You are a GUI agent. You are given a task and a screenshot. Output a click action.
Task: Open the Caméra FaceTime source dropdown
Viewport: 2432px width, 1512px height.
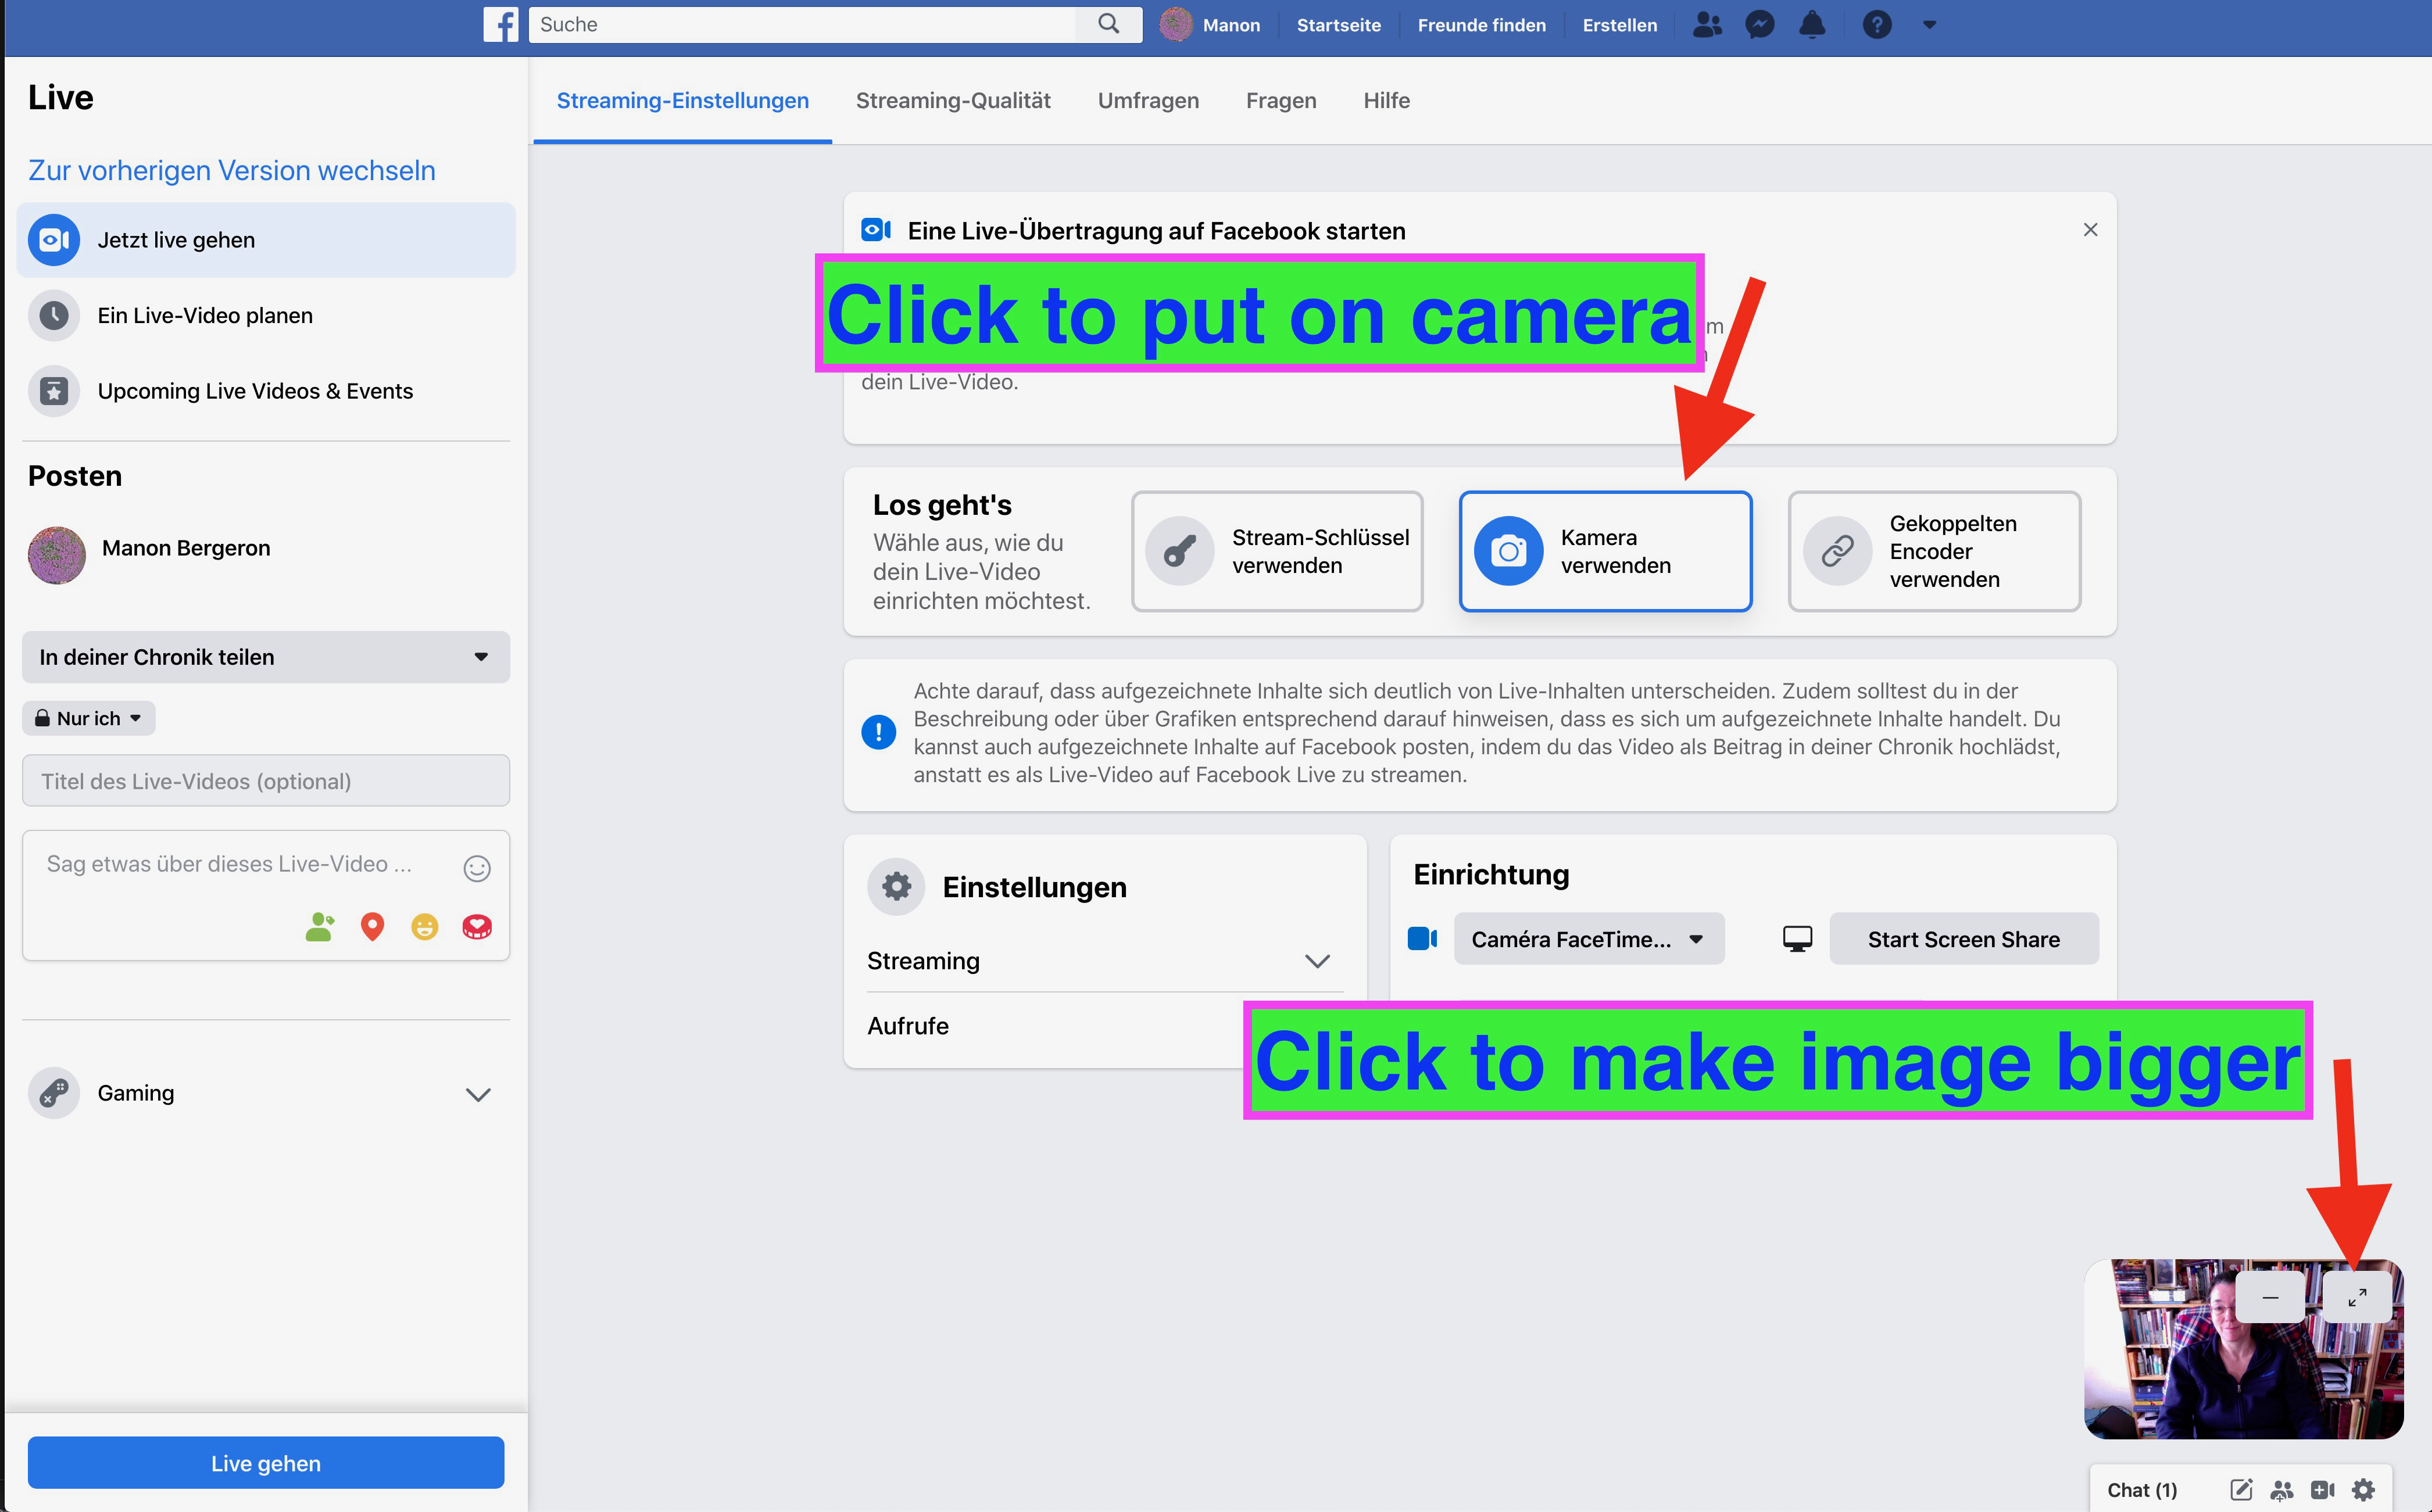click(1588, 939)
